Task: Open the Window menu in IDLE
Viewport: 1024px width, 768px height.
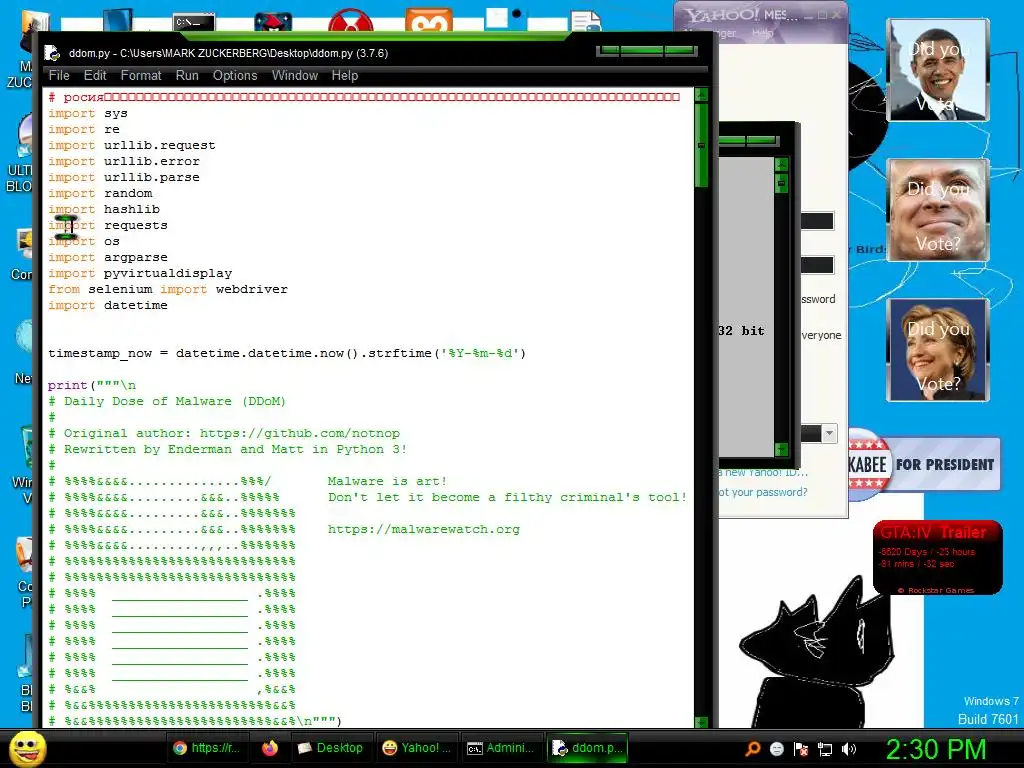Action: (295, 76)
